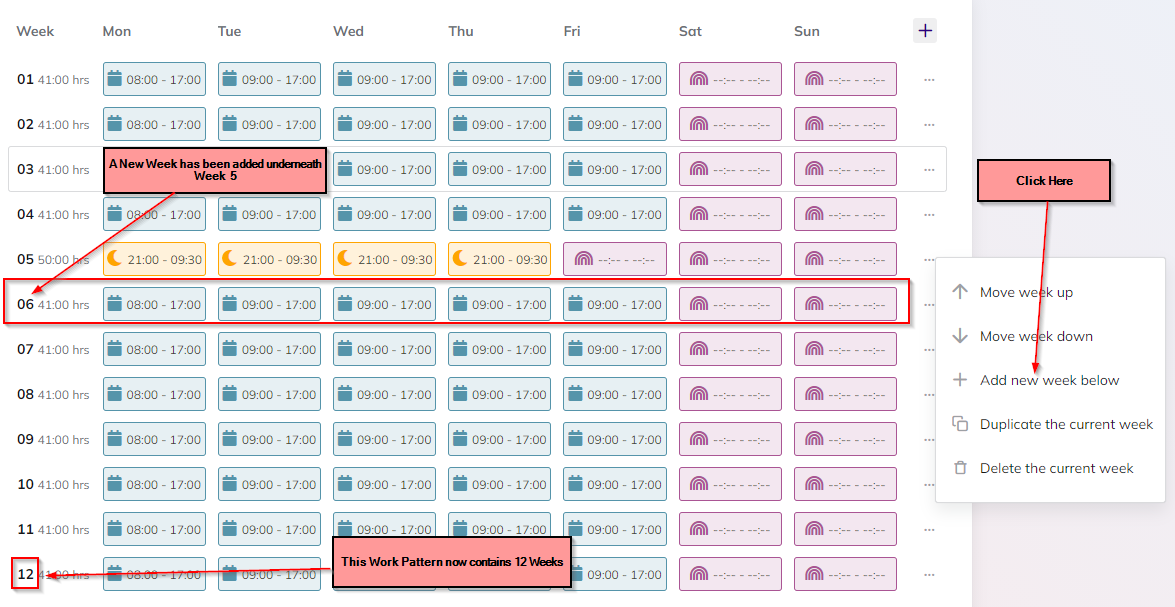Click the duplicate icon in the context menu

pyautogui.click(x=960, y=424)
